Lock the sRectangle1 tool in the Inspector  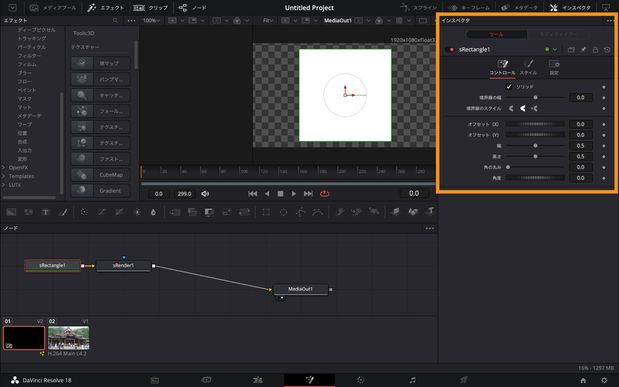[x=595, y=50]
